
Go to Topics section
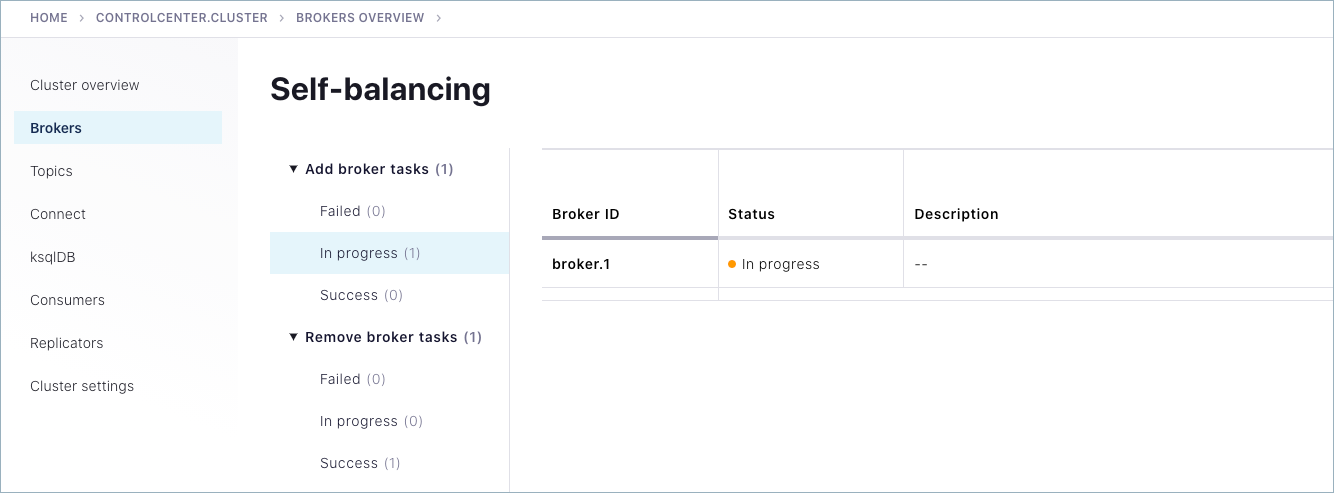click(x=51, y=171)
